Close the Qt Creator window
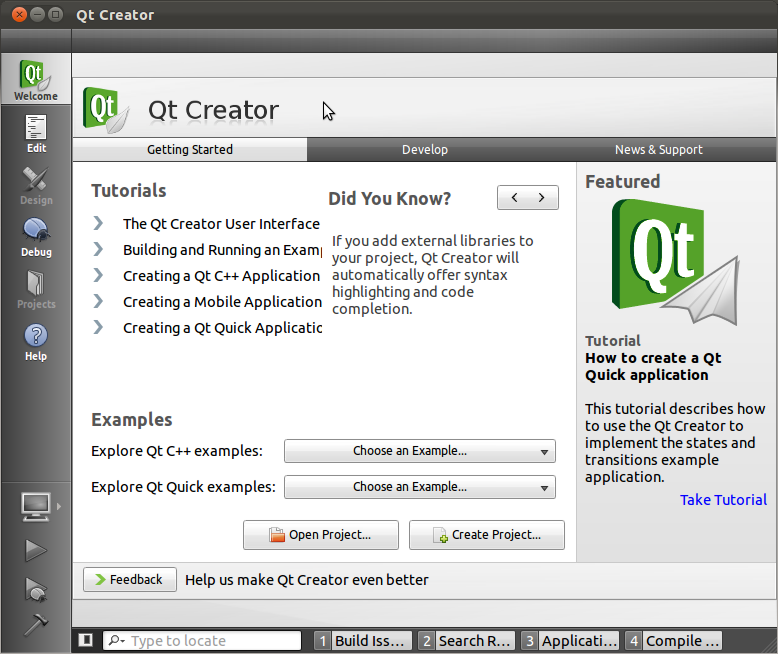The image size is (778, 654). click(x=19, y=14)
